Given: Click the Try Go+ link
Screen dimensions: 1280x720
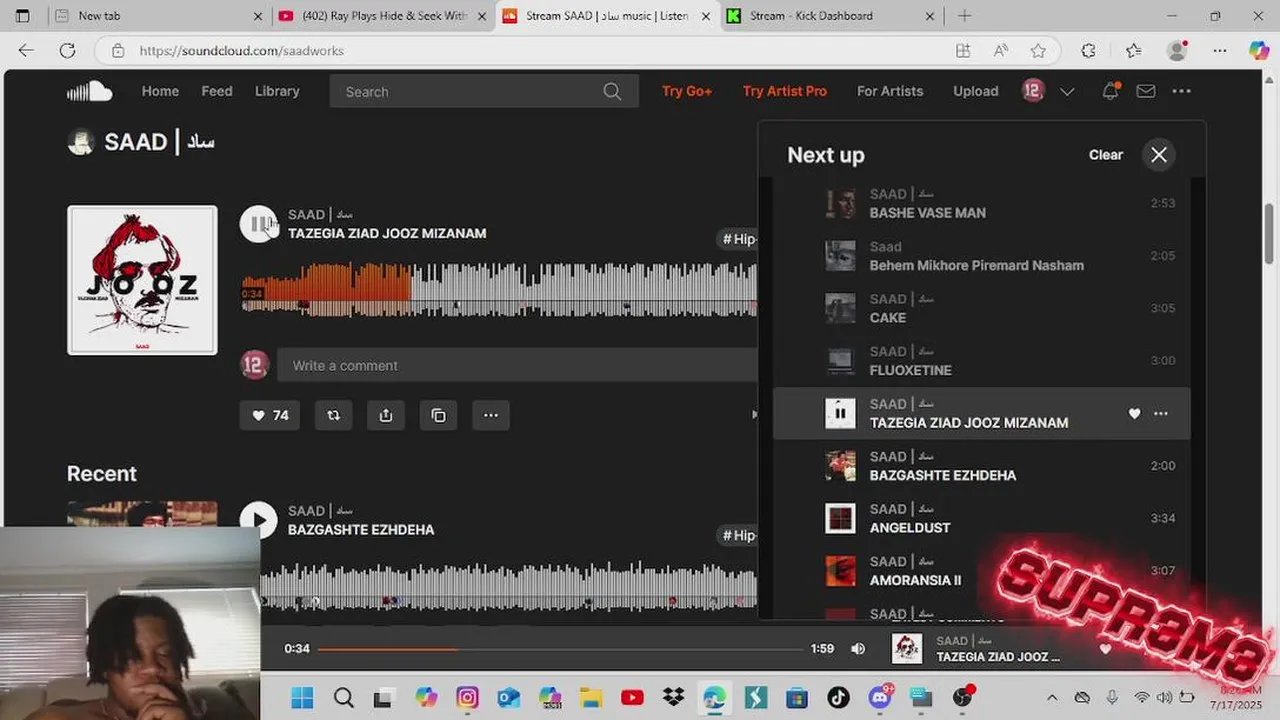Looking at the screenshot, I should pos(687,91).
